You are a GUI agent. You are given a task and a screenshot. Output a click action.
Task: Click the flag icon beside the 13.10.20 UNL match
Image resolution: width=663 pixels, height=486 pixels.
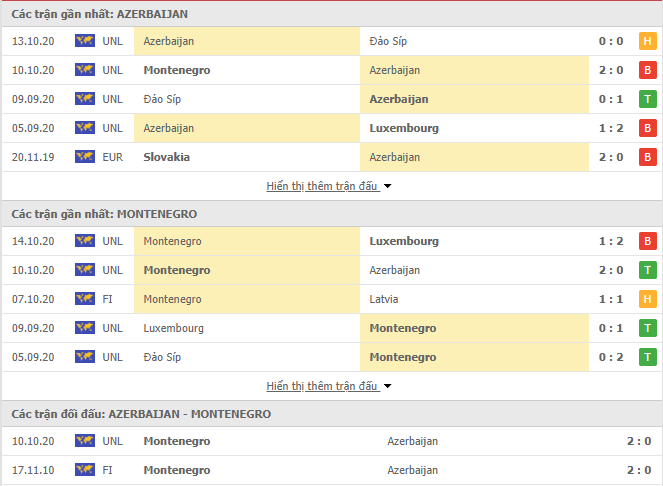85,41
